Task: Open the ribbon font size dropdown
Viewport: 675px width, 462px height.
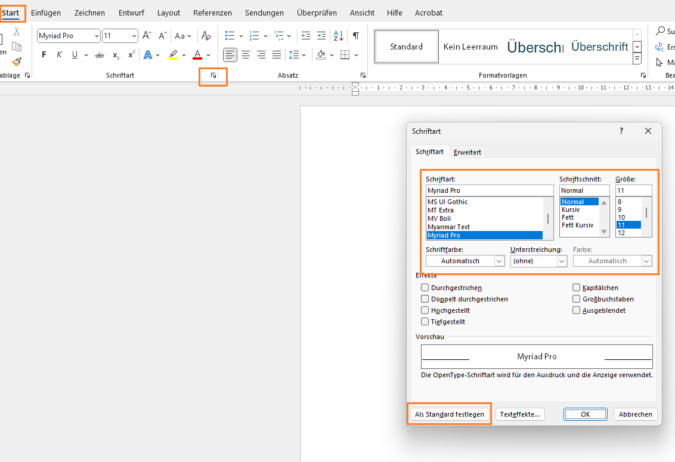Action: tap(134, 35)
